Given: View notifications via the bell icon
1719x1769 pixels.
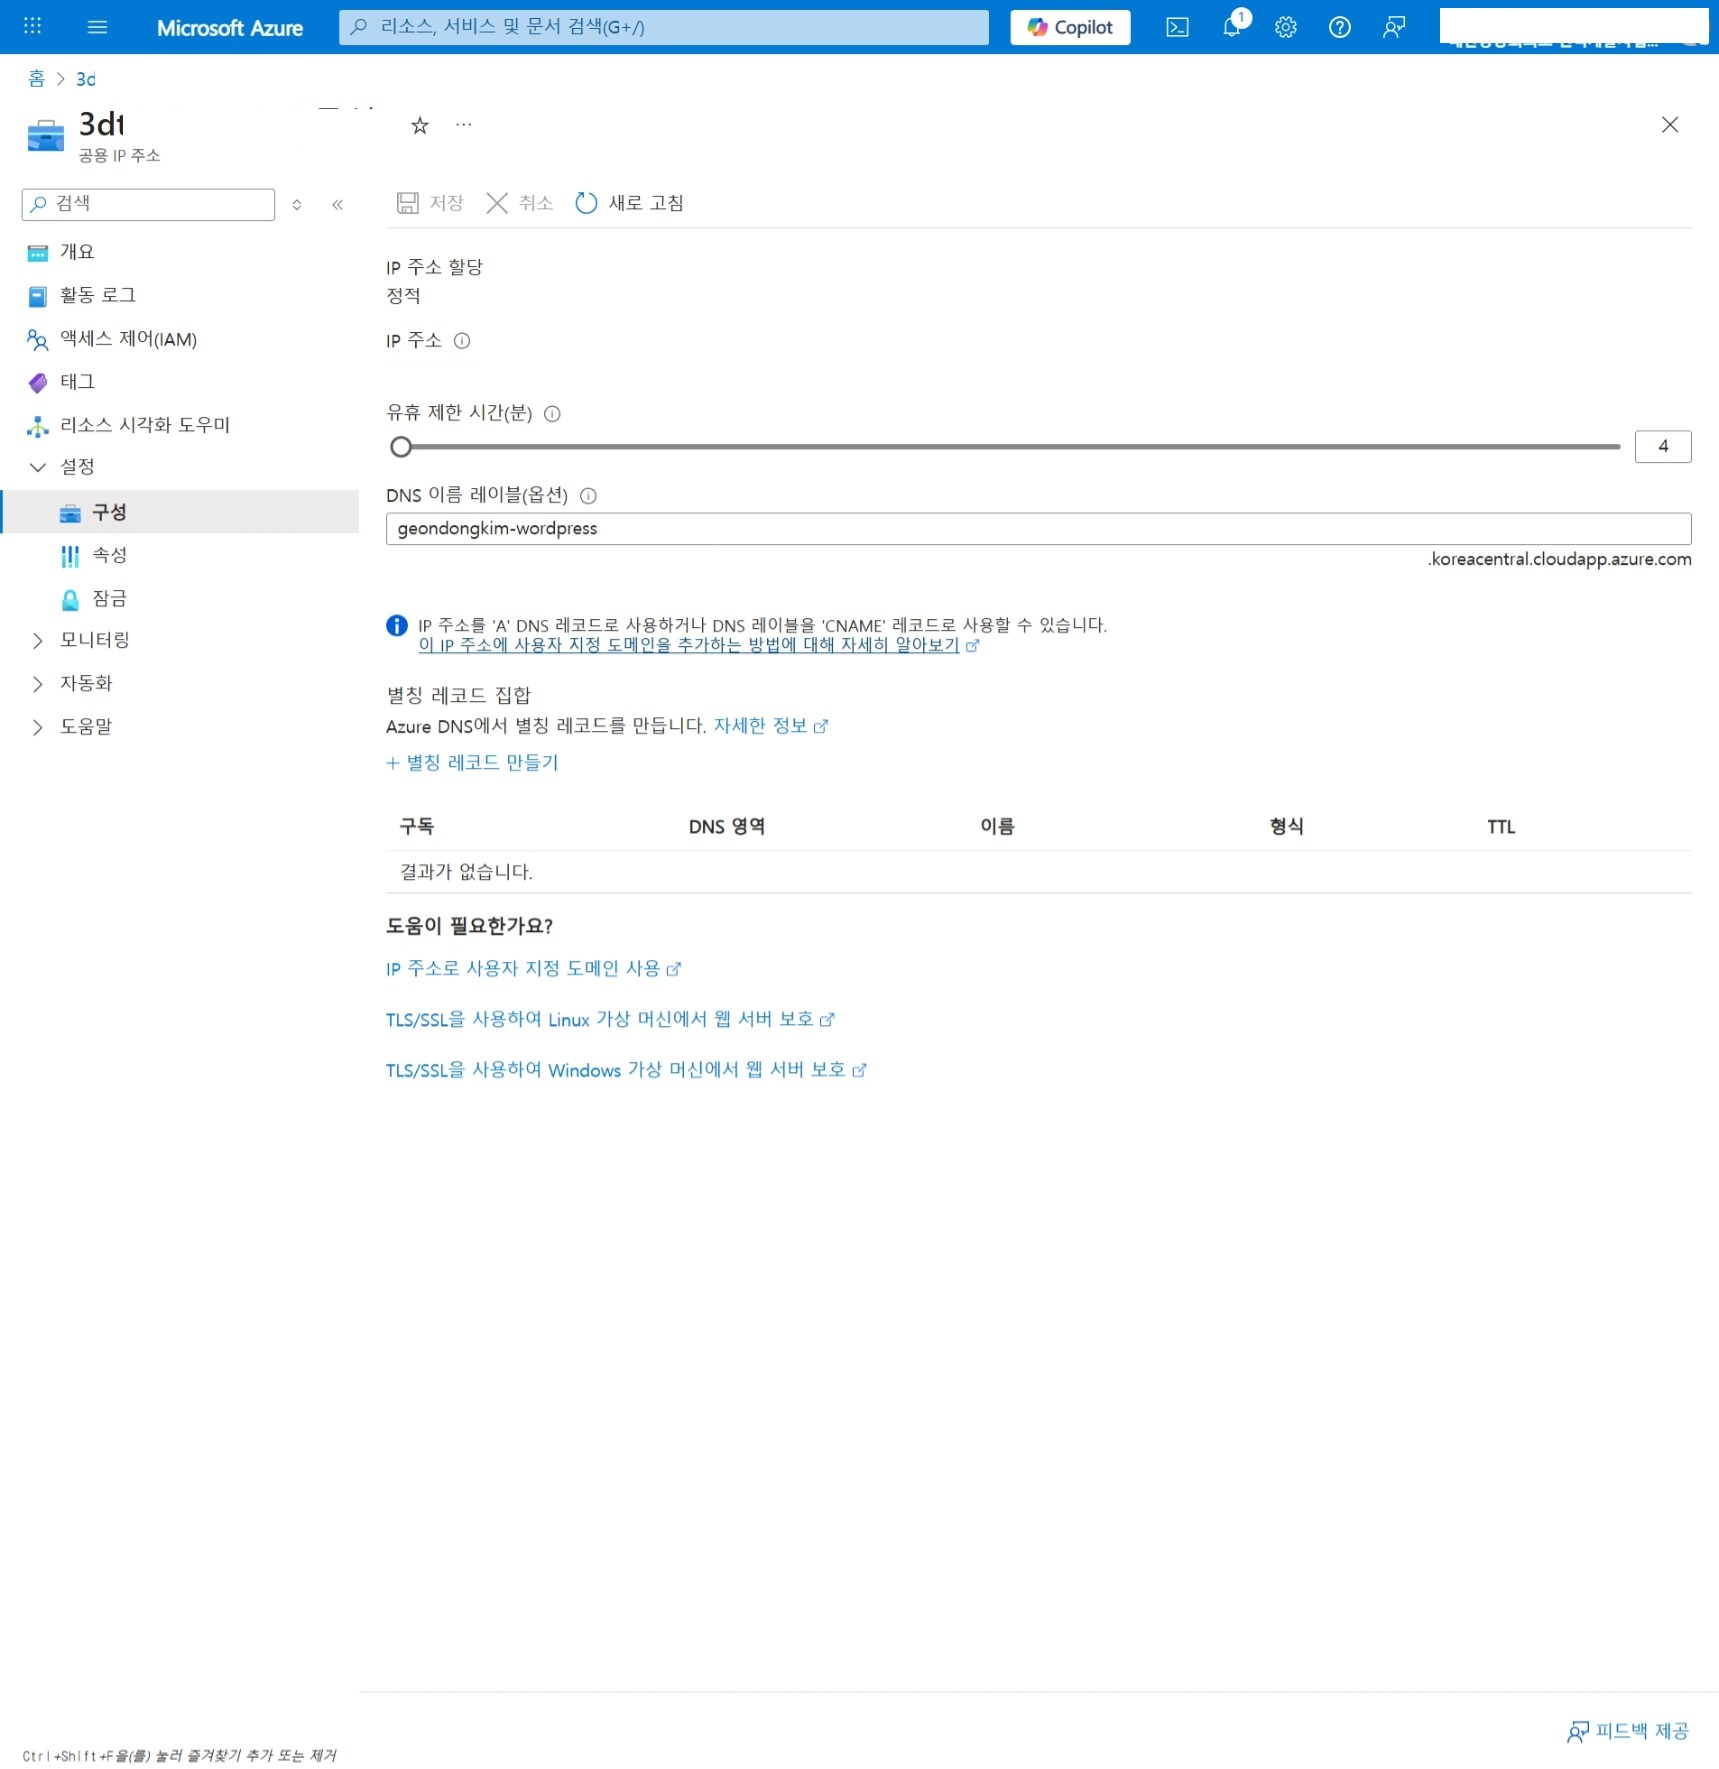Looking at the screenshot, I should [1231, 27].
